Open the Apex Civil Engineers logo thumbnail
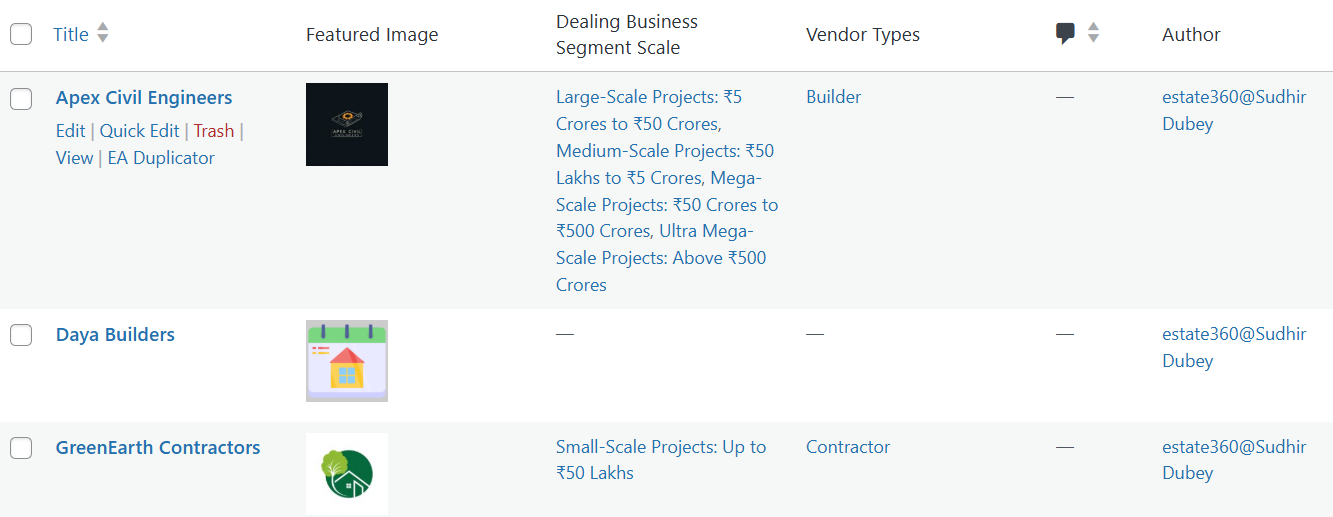This screenshot has height=517, width=1333. tap(347, 124)
